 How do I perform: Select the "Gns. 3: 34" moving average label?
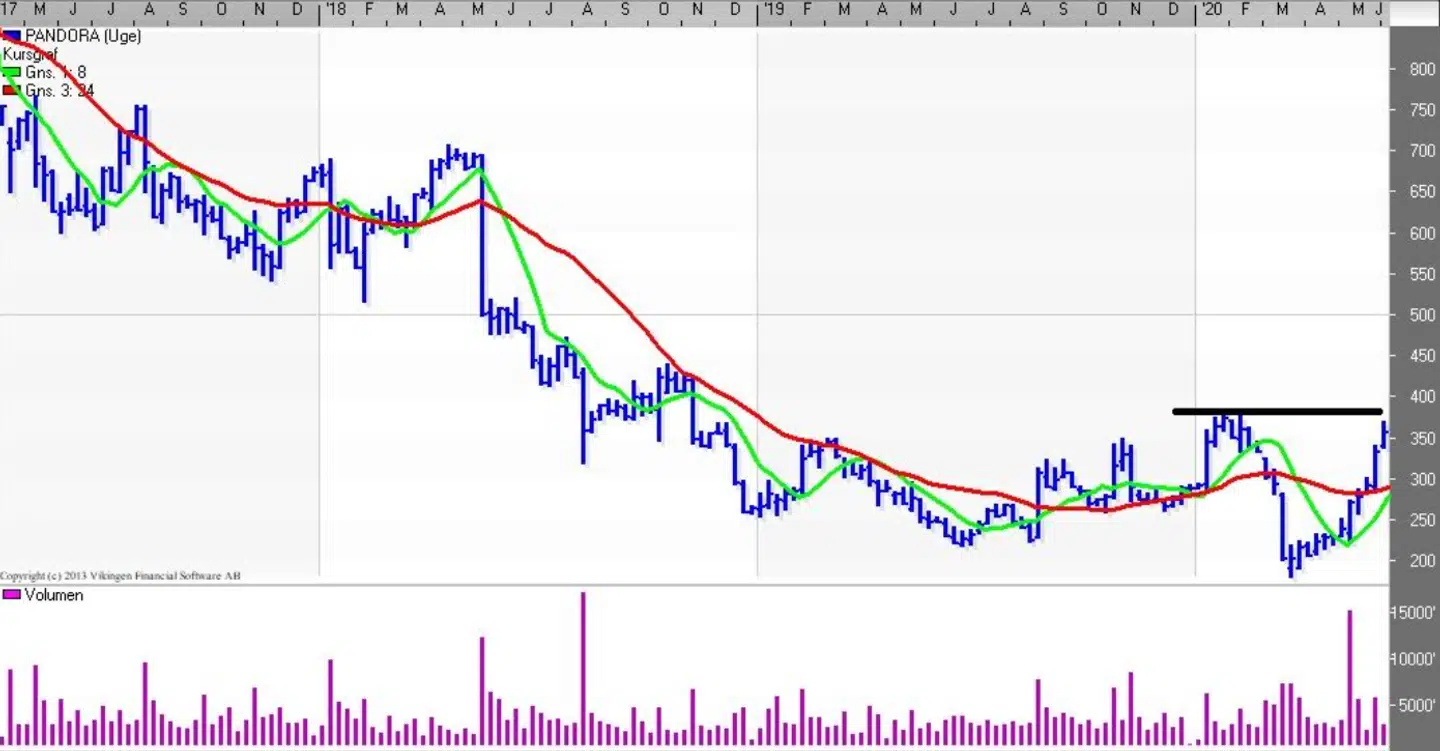[x=60, y=90]
